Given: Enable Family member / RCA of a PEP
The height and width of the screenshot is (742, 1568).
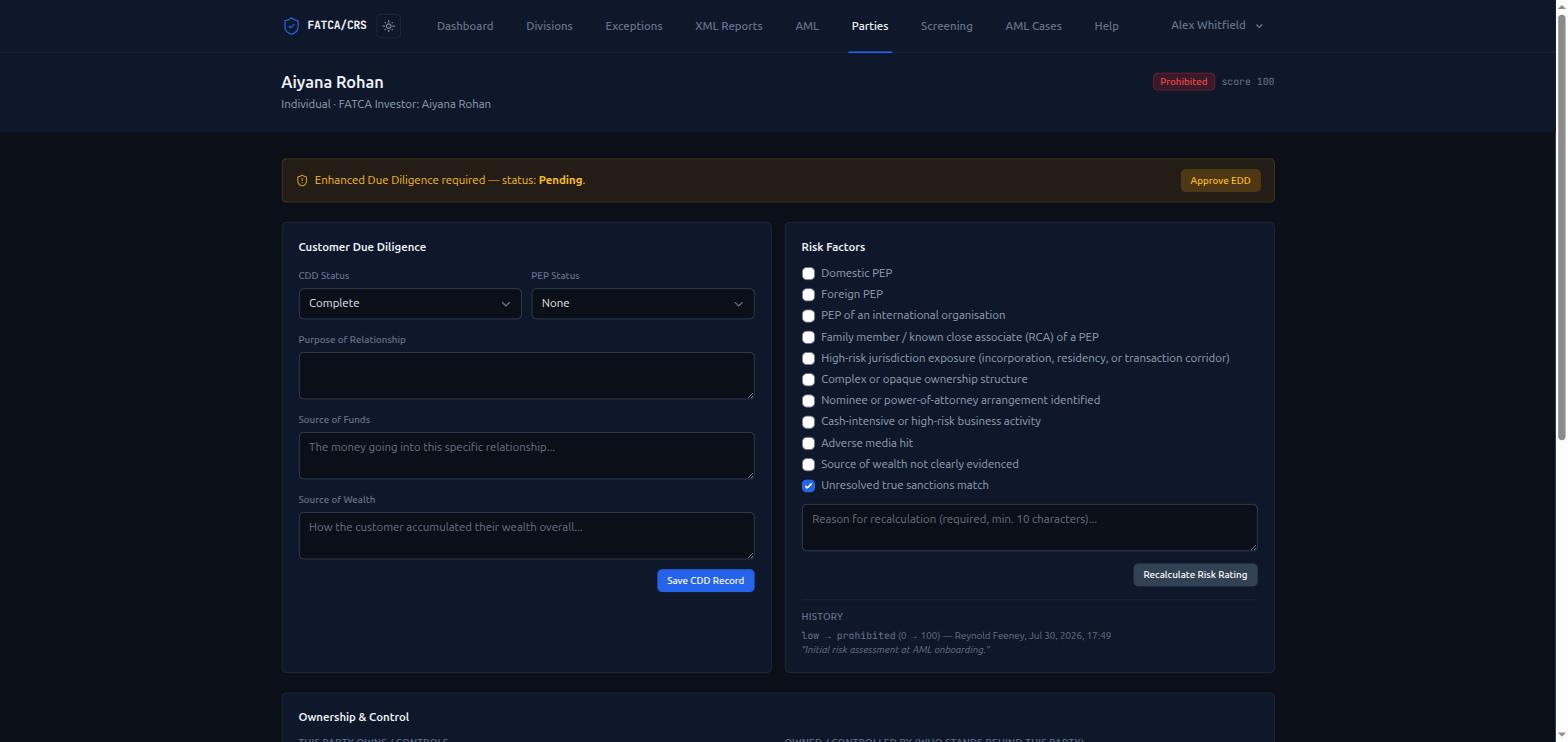Looking at the screenshot, I should tap(808, 338).
